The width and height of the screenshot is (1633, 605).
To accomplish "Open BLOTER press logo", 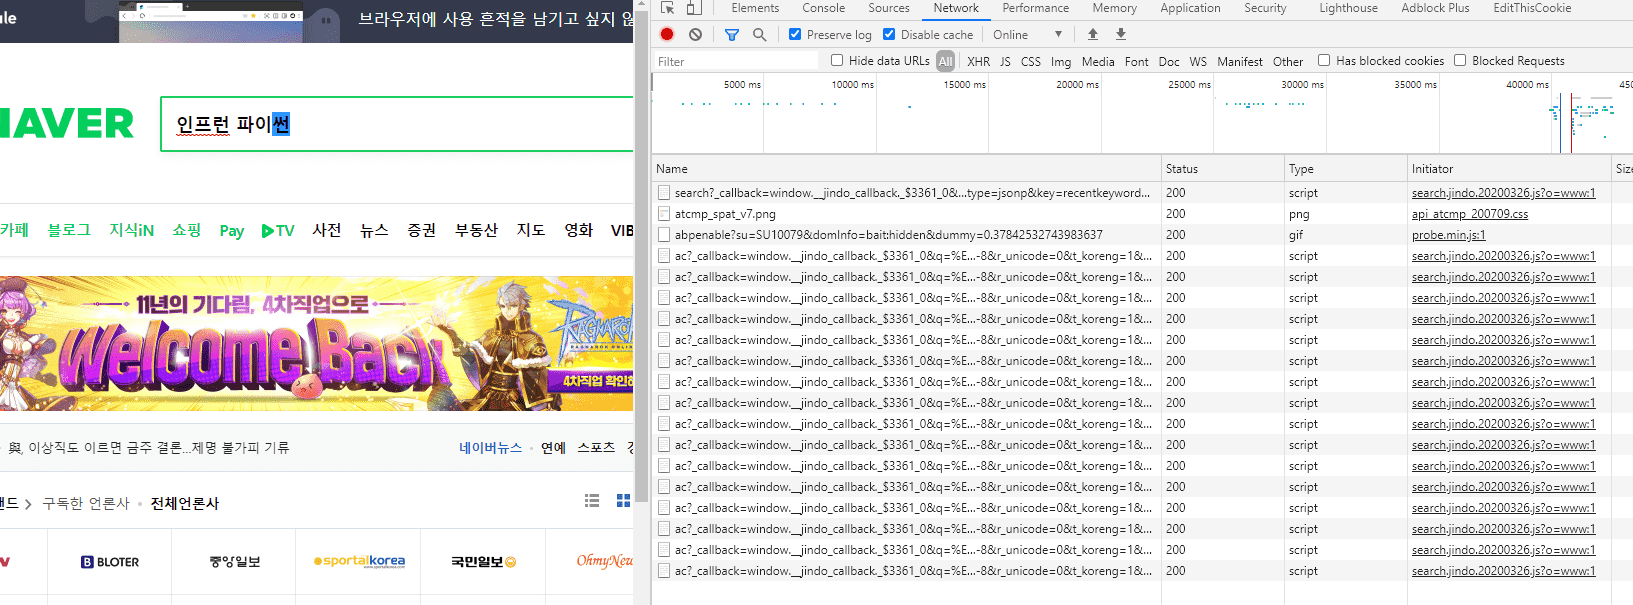I will (x=110, y=562).
